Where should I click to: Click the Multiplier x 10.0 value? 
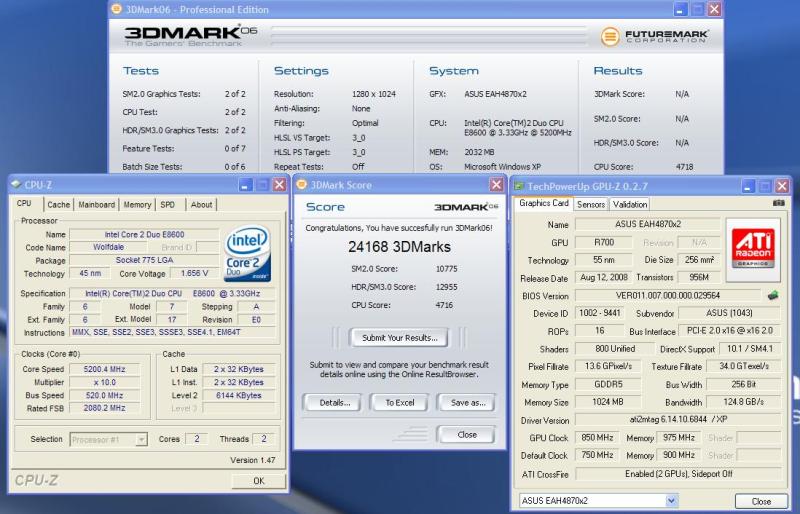(x=105, y=382)
